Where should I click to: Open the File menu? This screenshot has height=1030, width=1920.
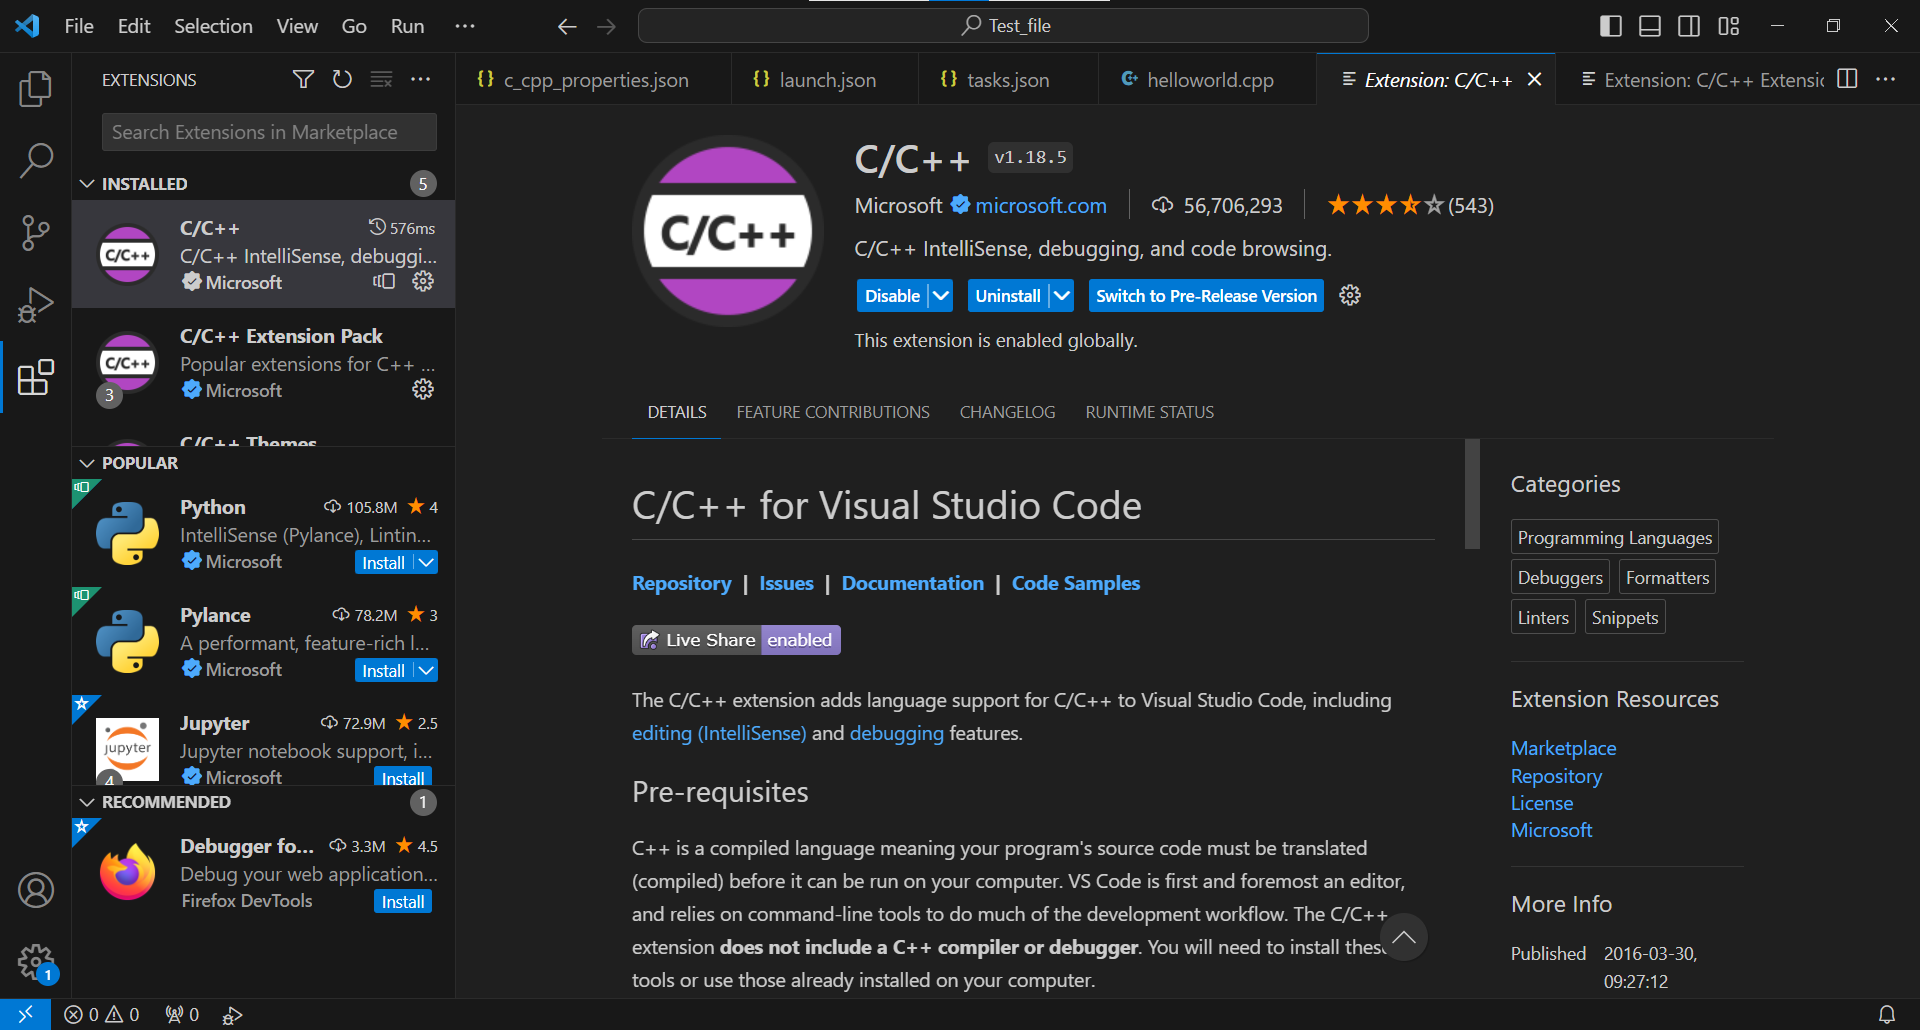[x=79, y=26]
